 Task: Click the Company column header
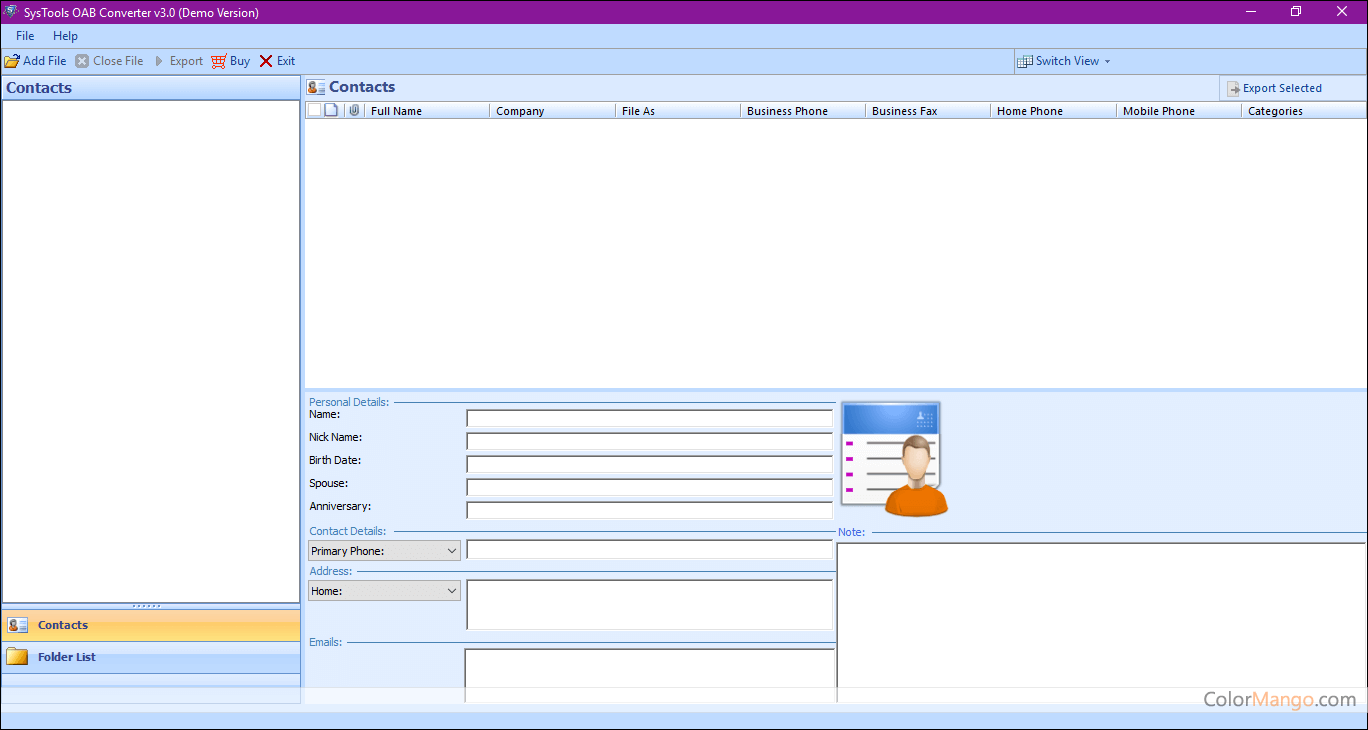[x=552, y=111]
